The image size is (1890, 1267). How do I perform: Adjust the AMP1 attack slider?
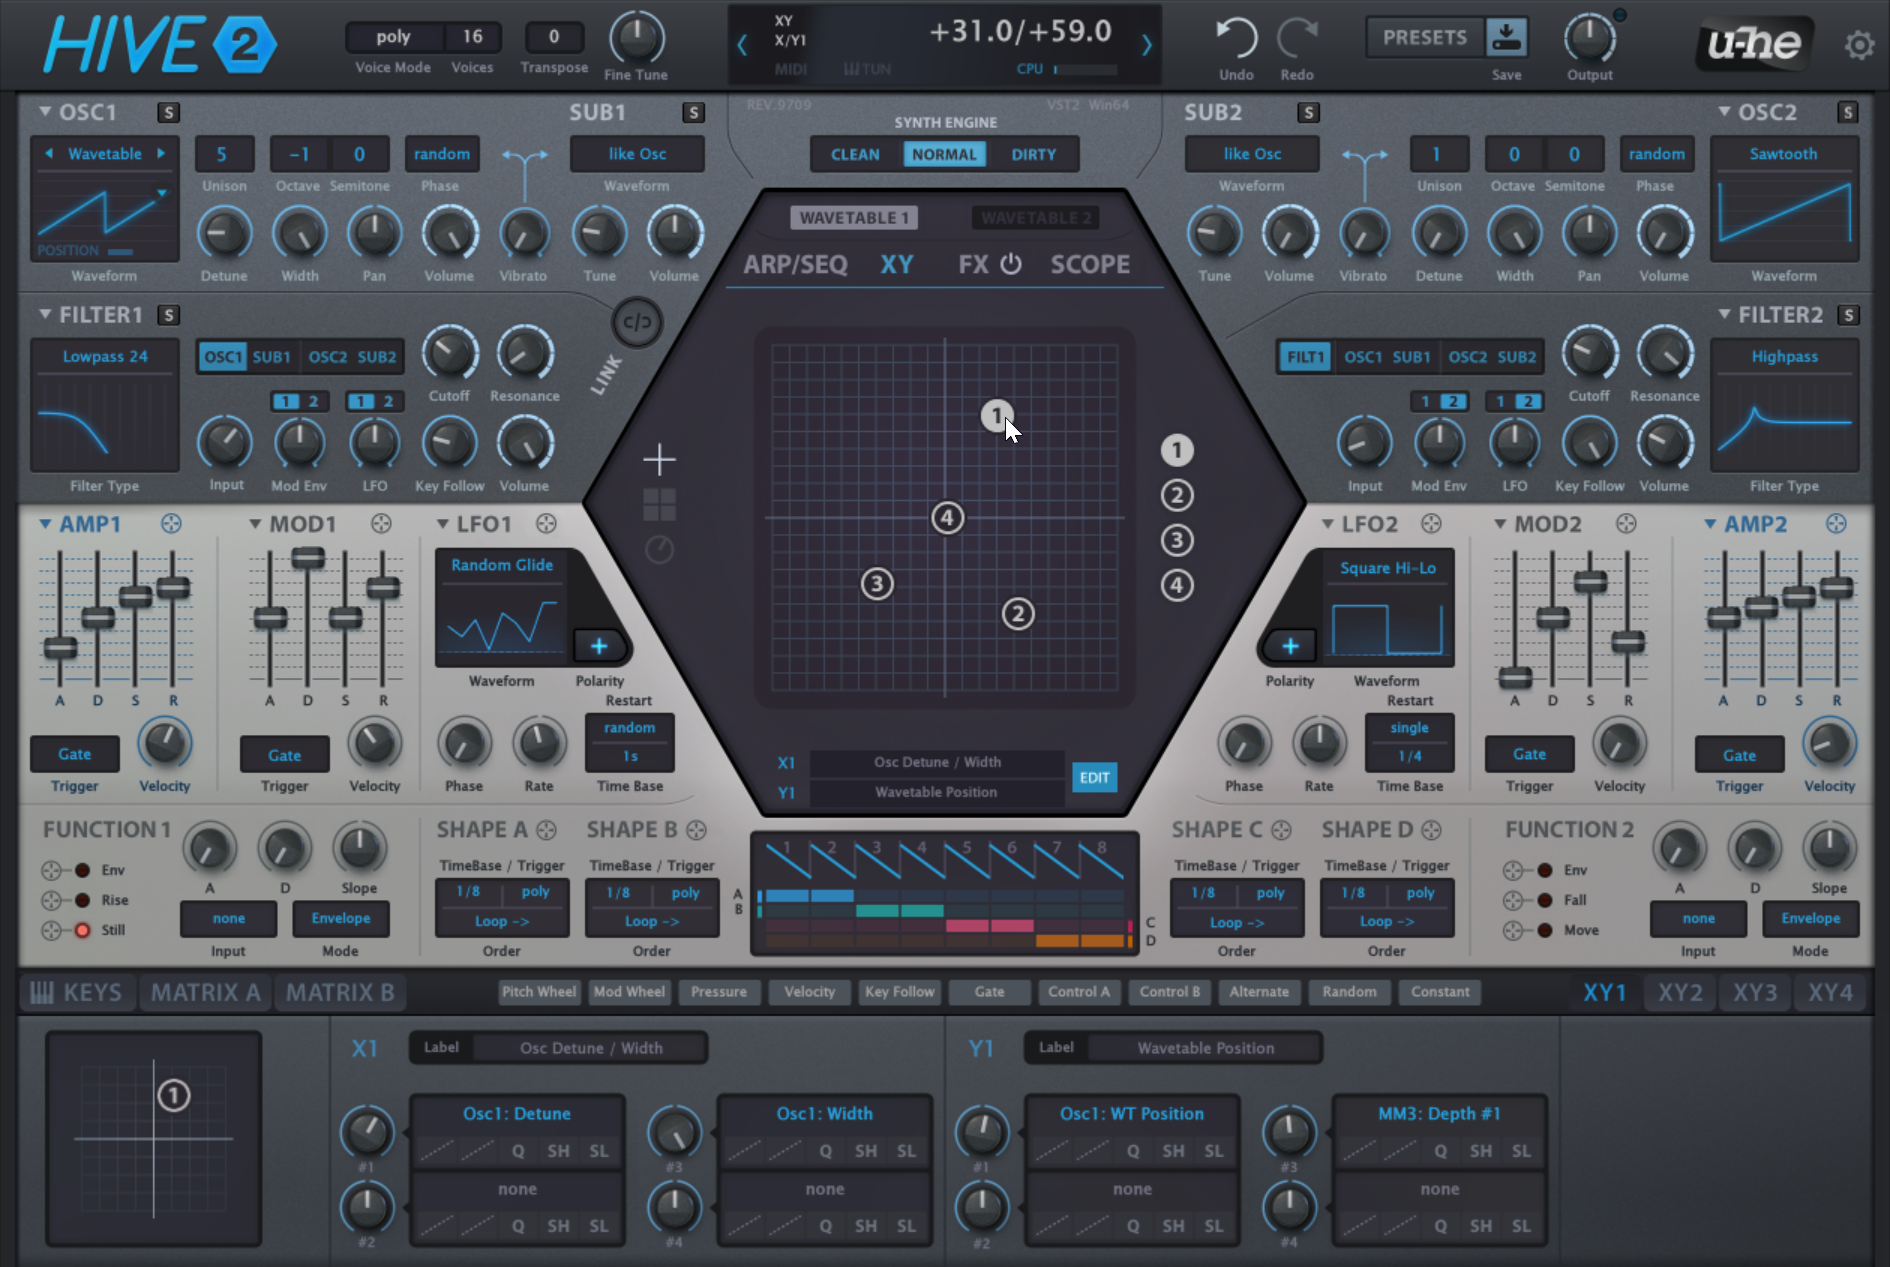60,648
